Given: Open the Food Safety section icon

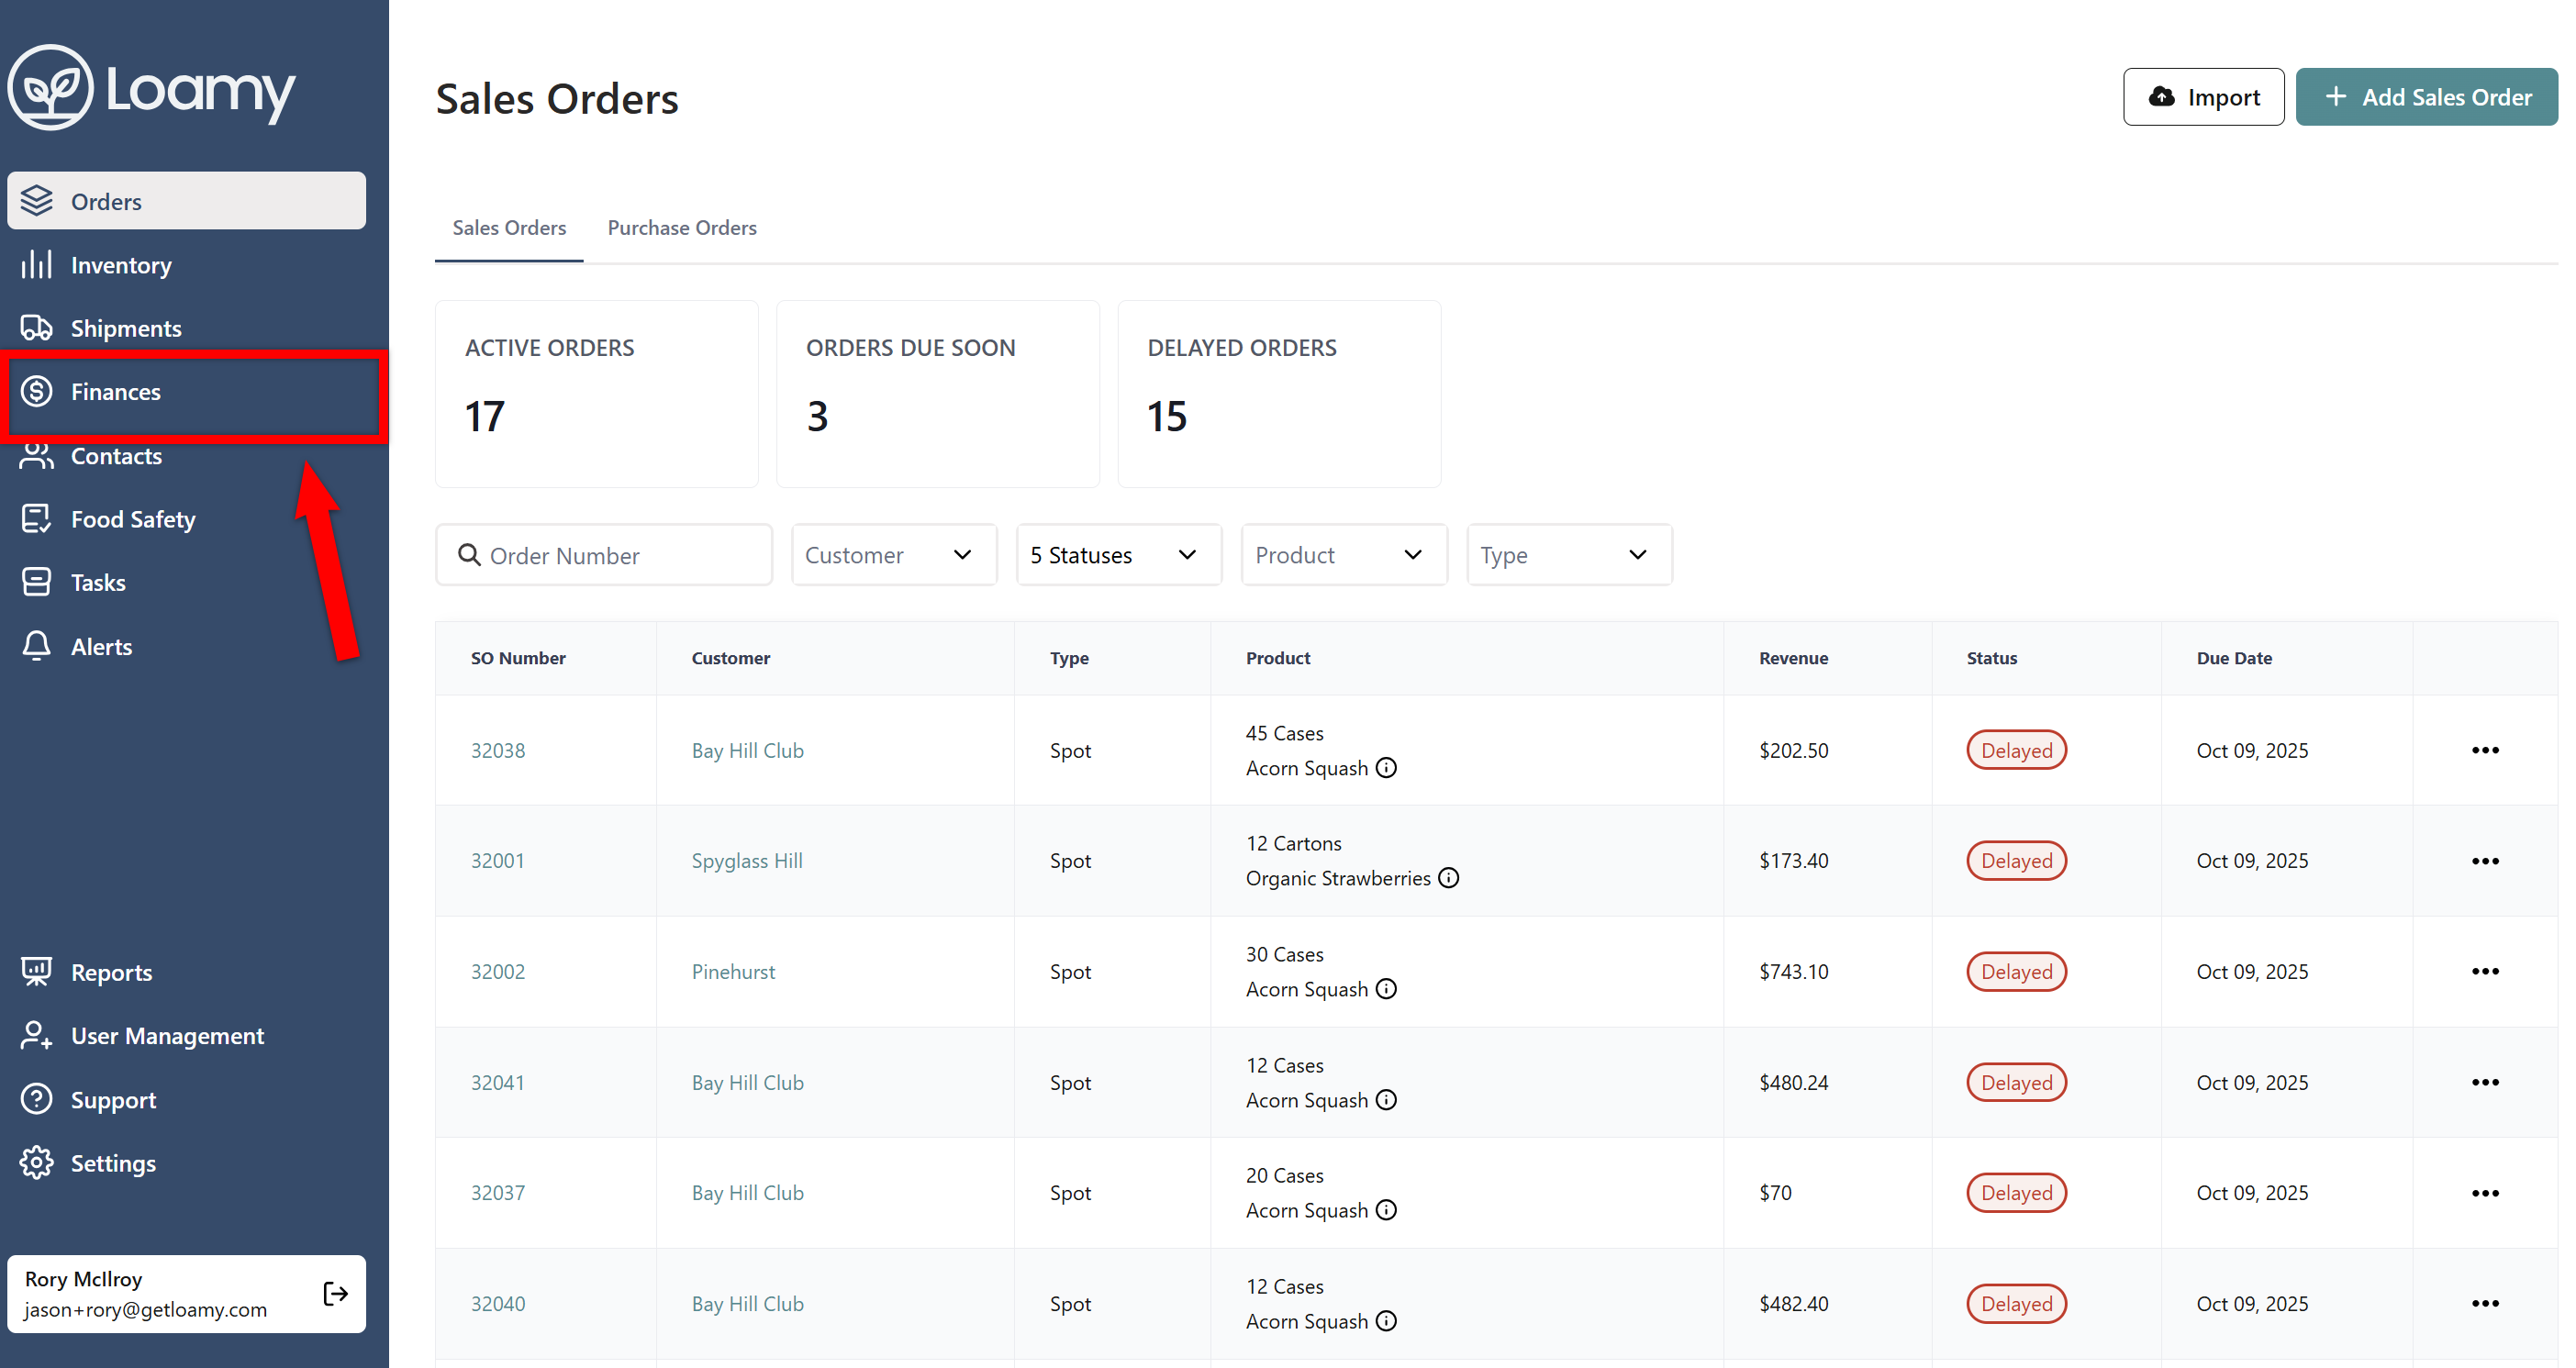Looking at the screenshot, I should click(x=37, y=519).
